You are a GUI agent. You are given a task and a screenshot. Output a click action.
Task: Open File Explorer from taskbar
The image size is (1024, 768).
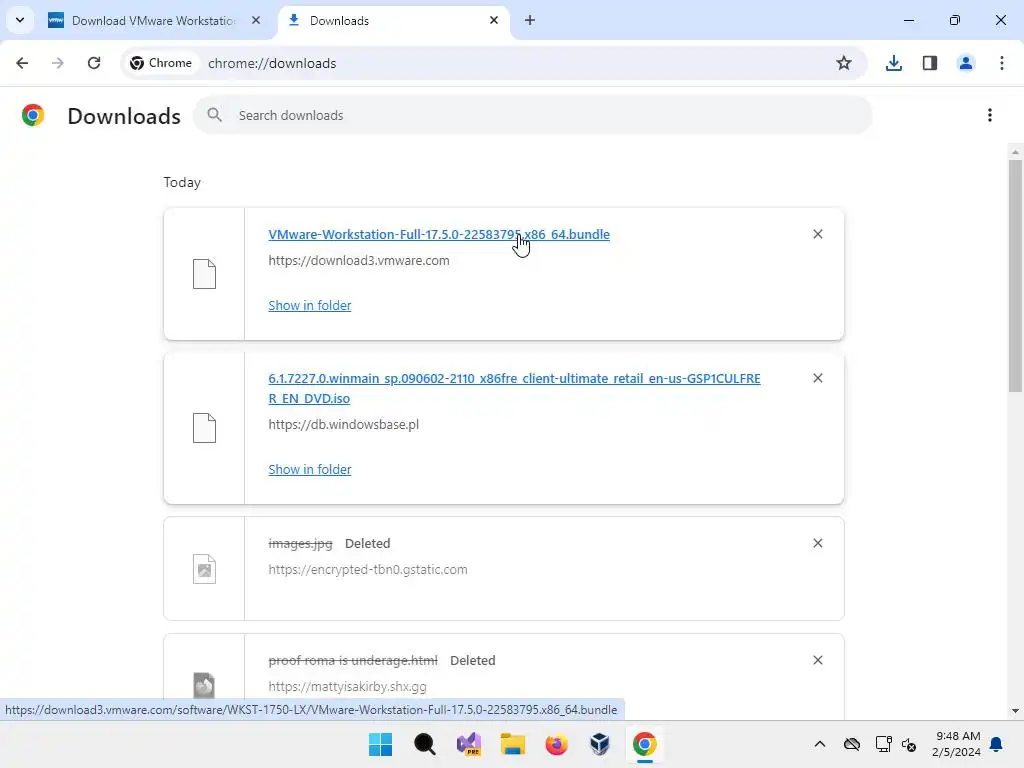pos(513,744)
